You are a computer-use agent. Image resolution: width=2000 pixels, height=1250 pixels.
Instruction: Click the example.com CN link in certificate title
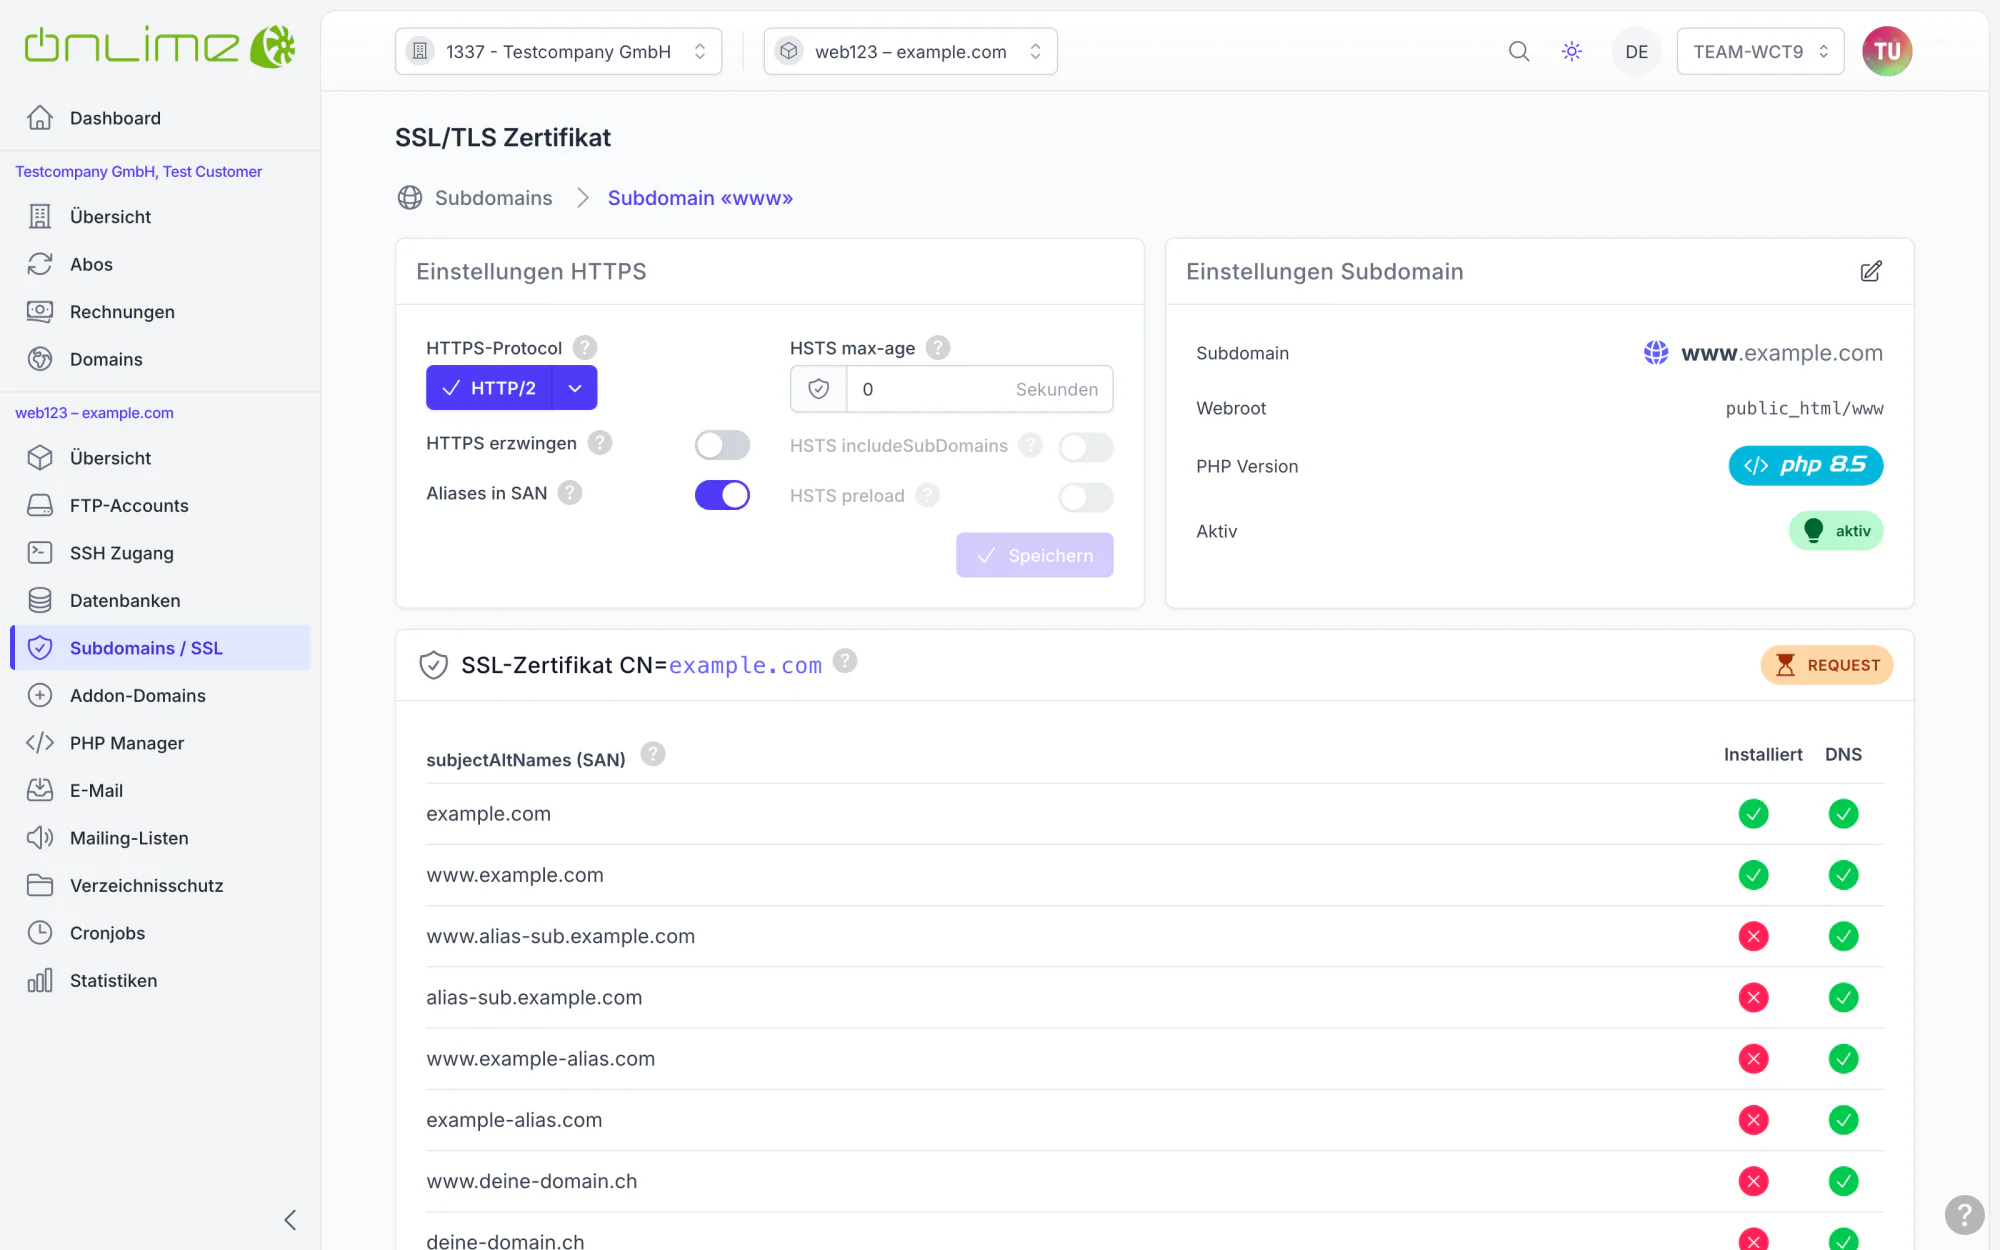click(x=745, y=665)
